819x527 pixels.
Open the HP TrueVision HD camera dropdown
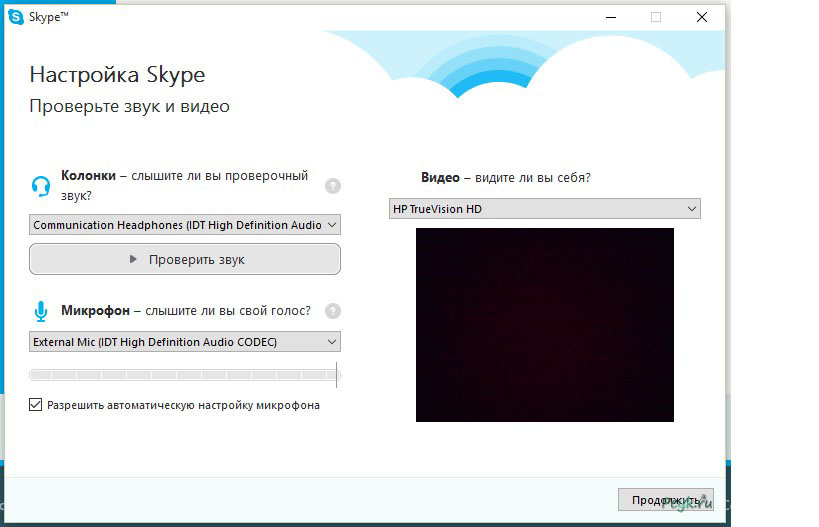point(545,208)
